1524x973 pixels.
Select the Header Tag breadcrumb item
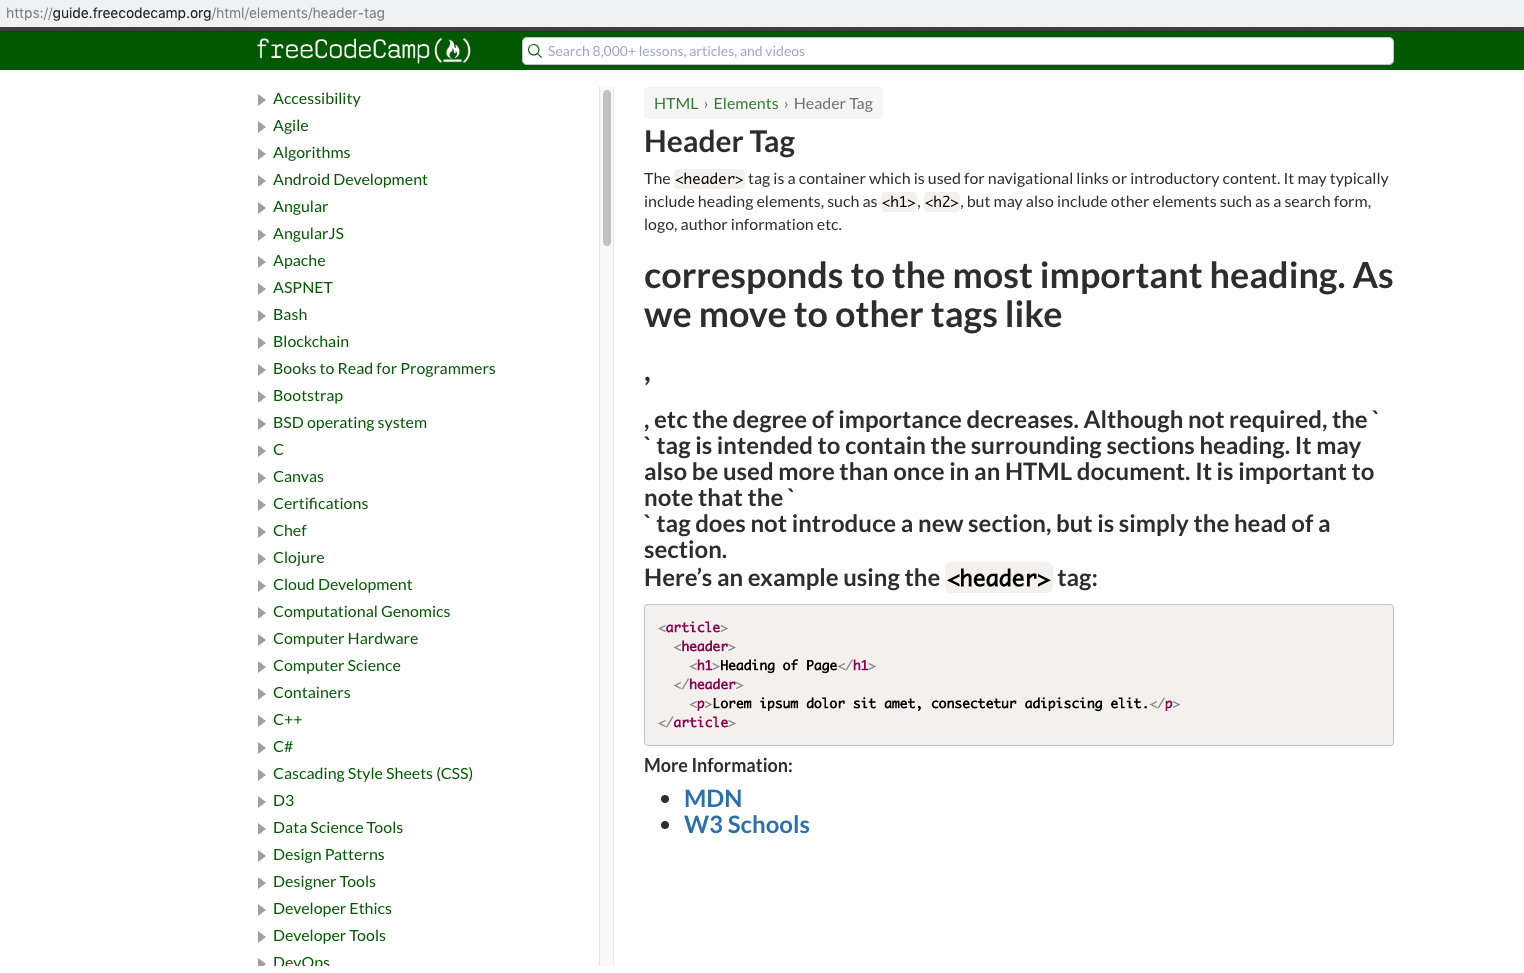833,103
